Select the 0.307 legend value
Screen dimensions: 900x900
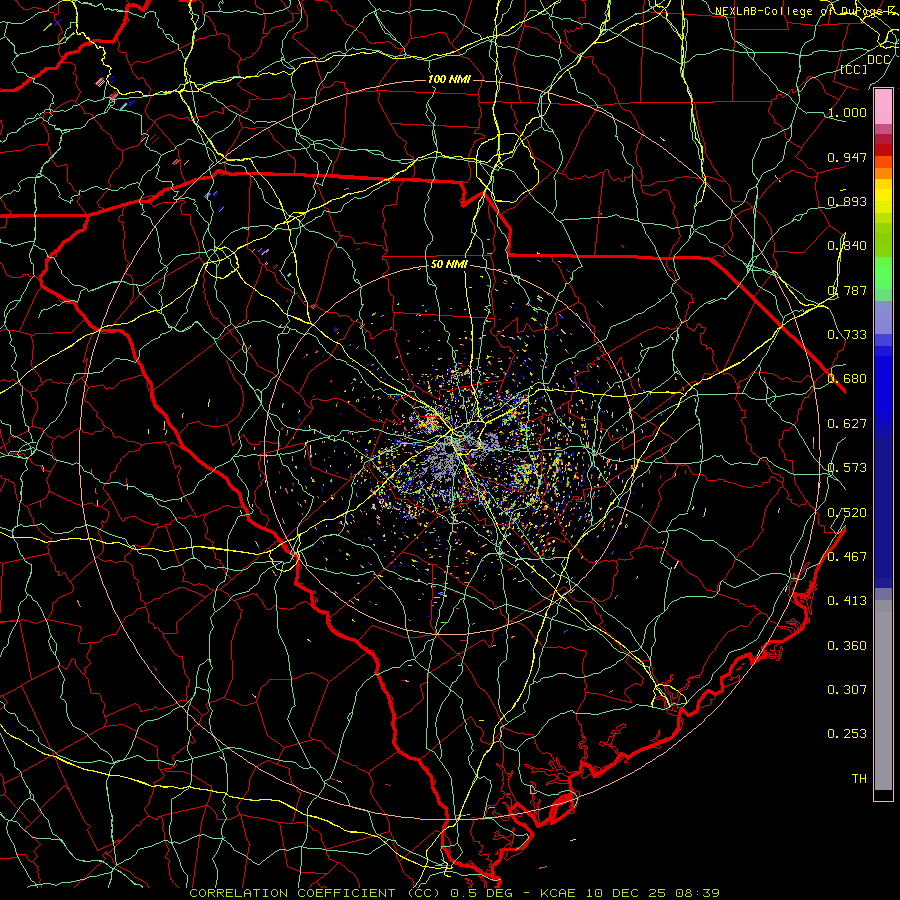click(847, 689)
